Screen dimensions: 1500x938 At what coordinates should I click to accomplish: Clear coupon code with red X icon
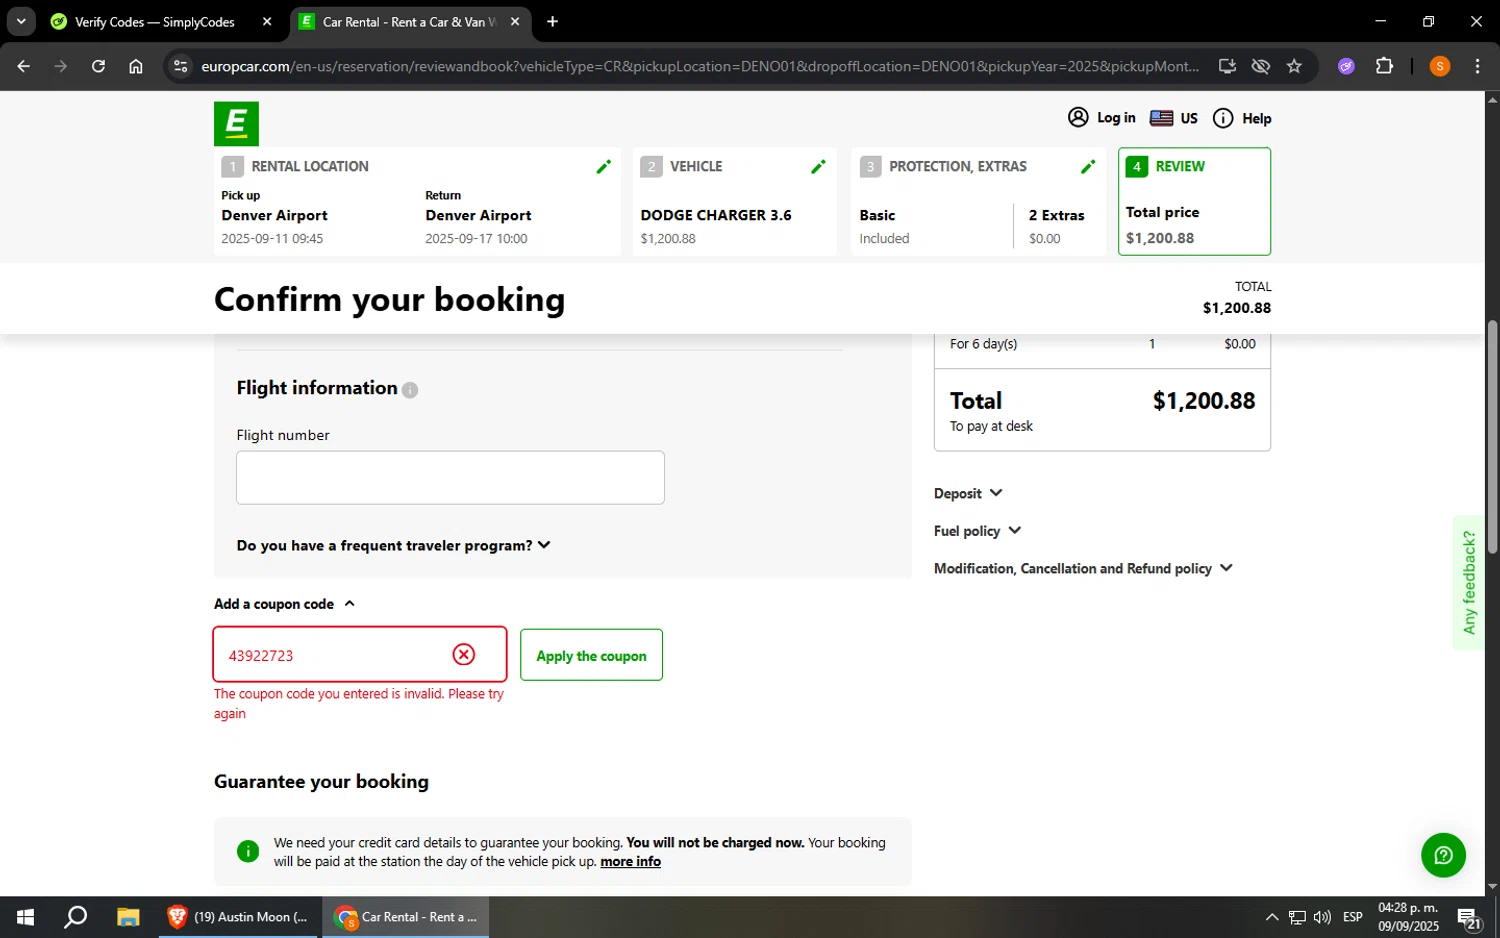tap(464, 654)
